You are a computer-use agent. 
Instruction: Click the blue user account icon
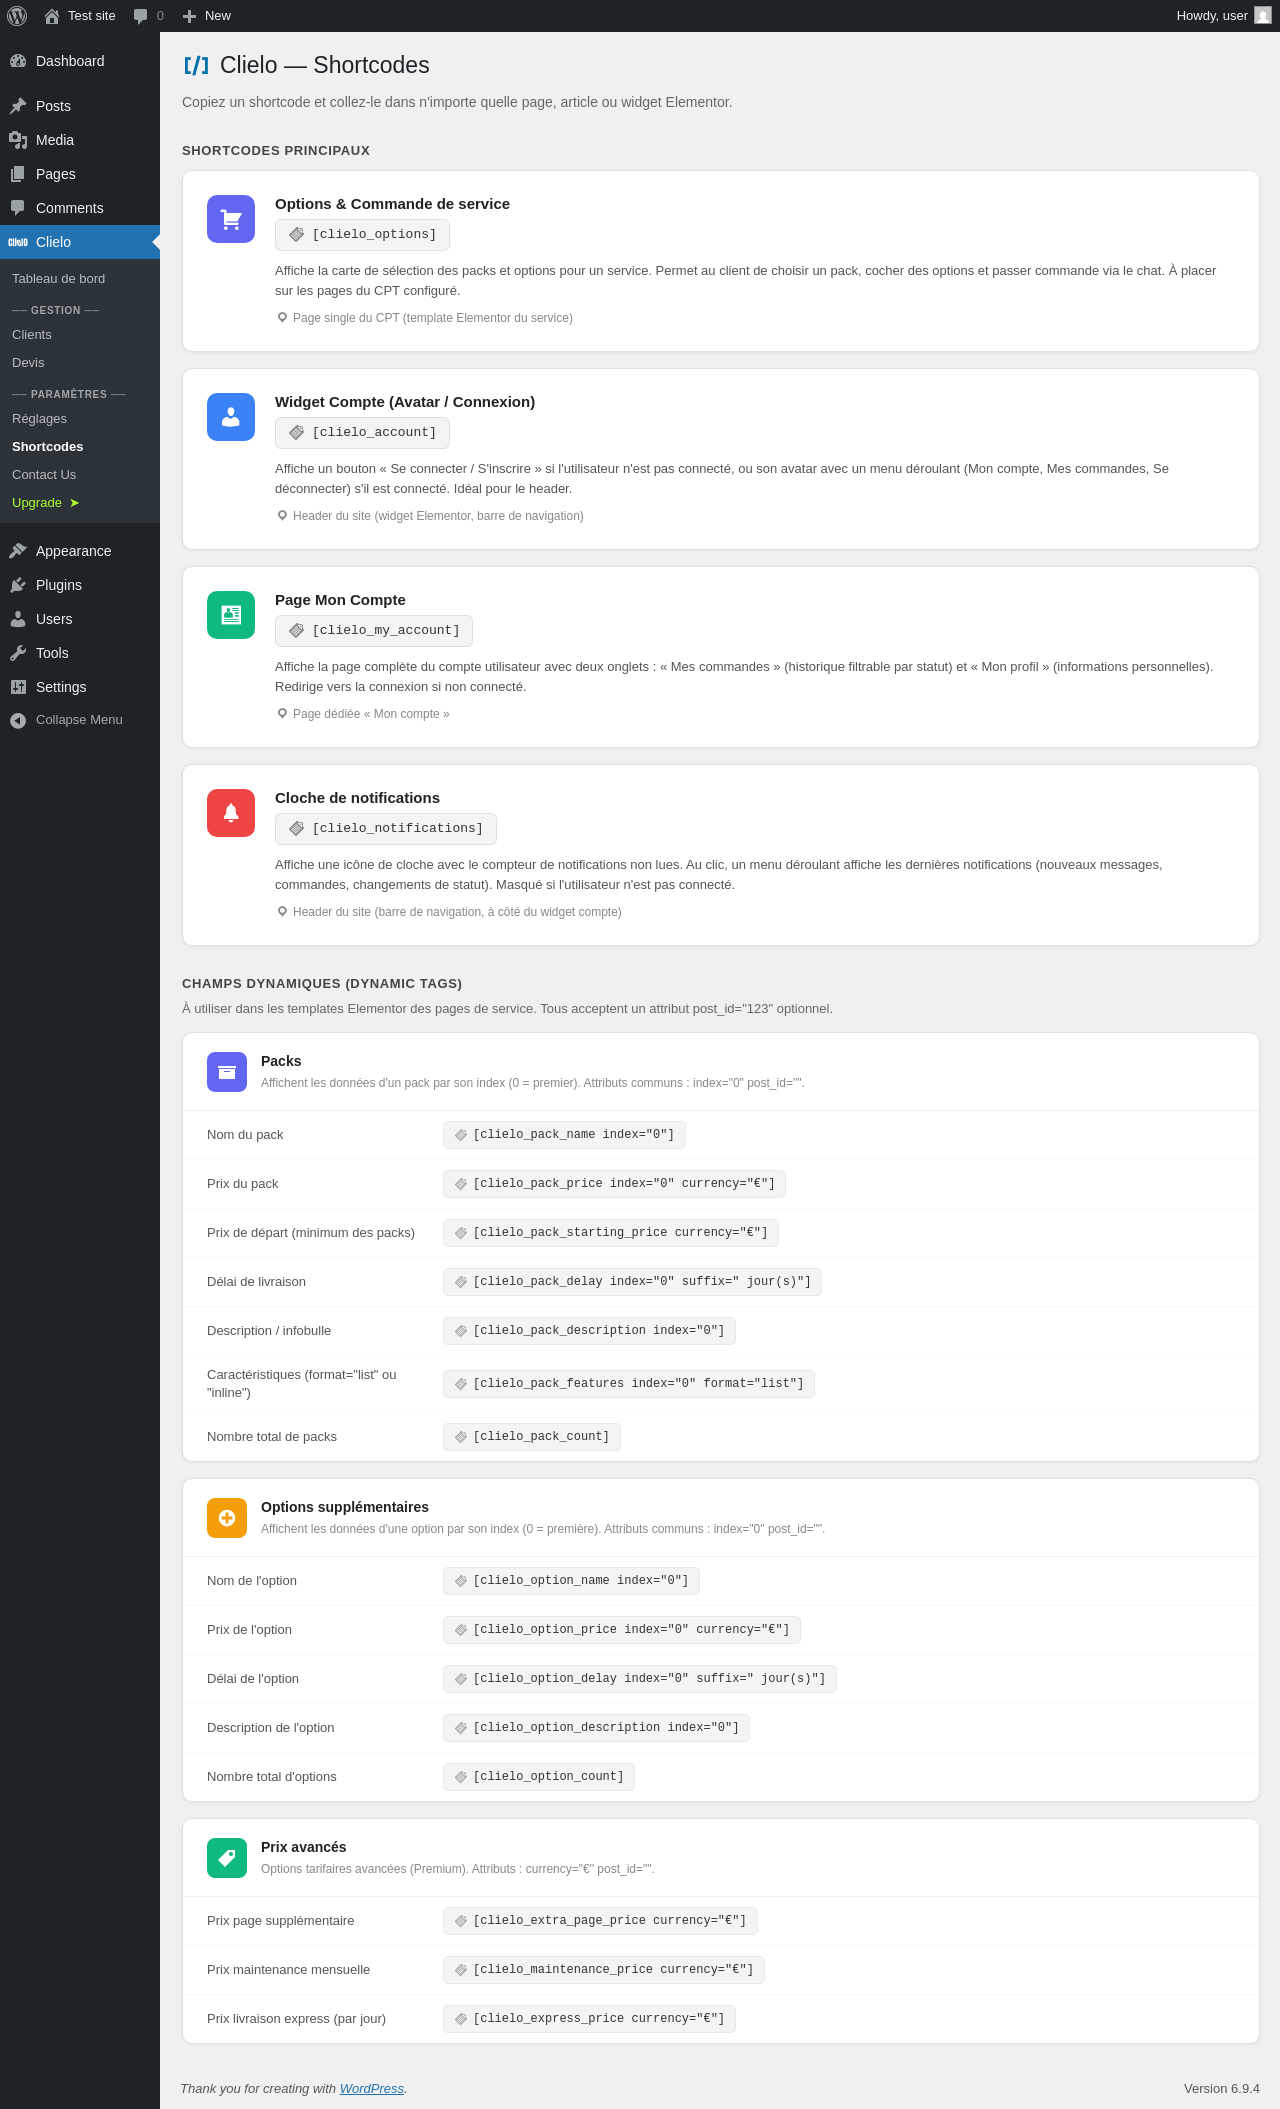click(x=231, y=417)
